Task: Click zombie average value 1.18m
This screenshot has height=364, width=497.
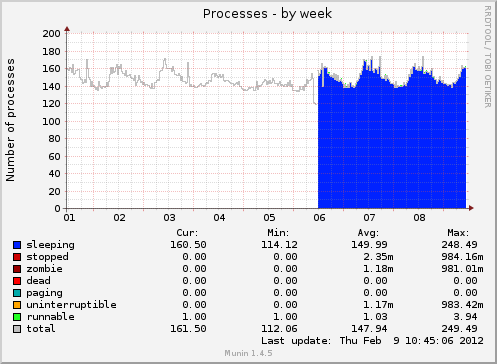Action: coord(378,269)
